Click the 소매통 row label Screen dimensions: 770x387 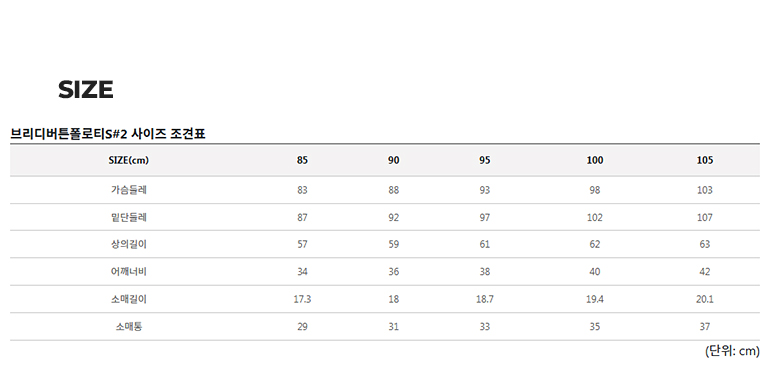(x=129, y=327)
